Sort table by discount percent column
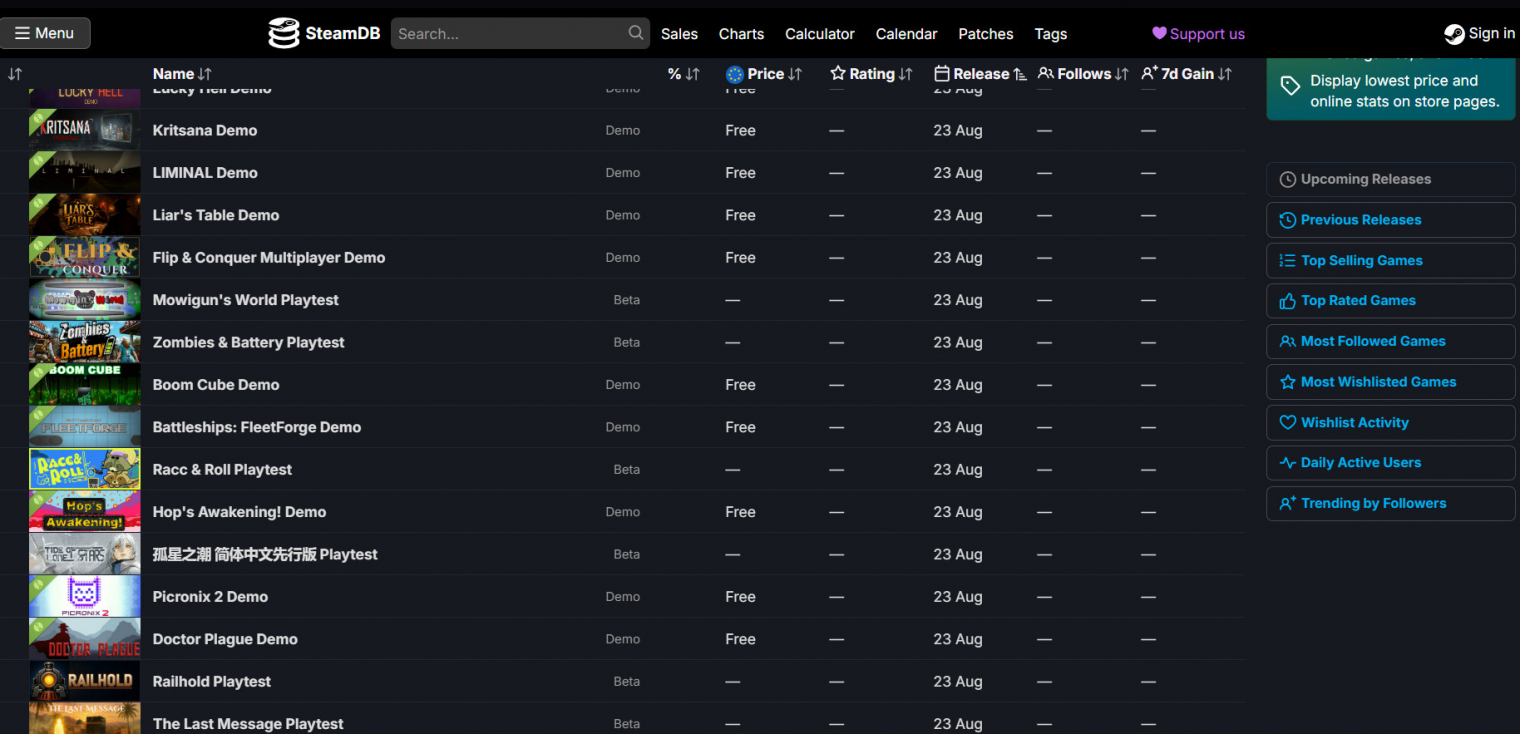1520x734 pixels. (684, 74)
